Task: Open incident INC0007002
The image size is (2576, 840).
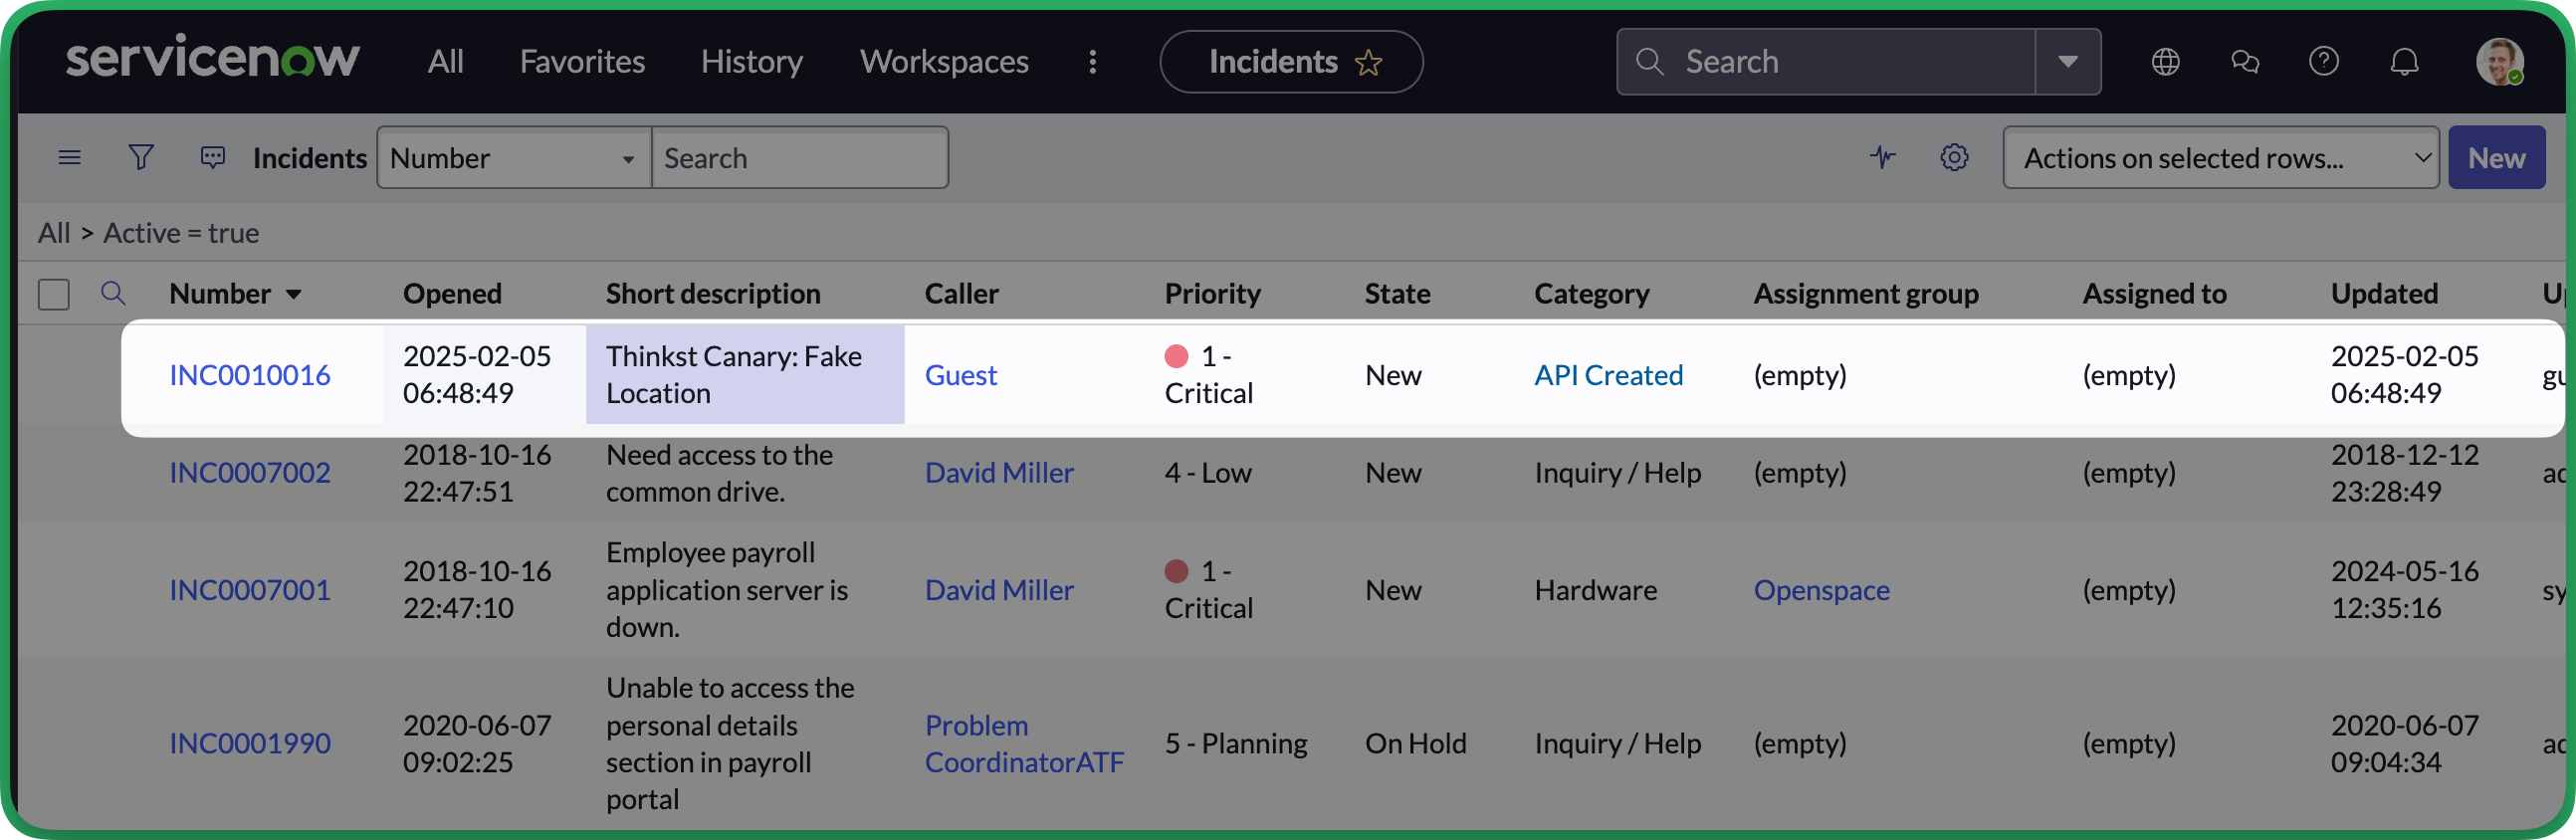Action: 250,473
